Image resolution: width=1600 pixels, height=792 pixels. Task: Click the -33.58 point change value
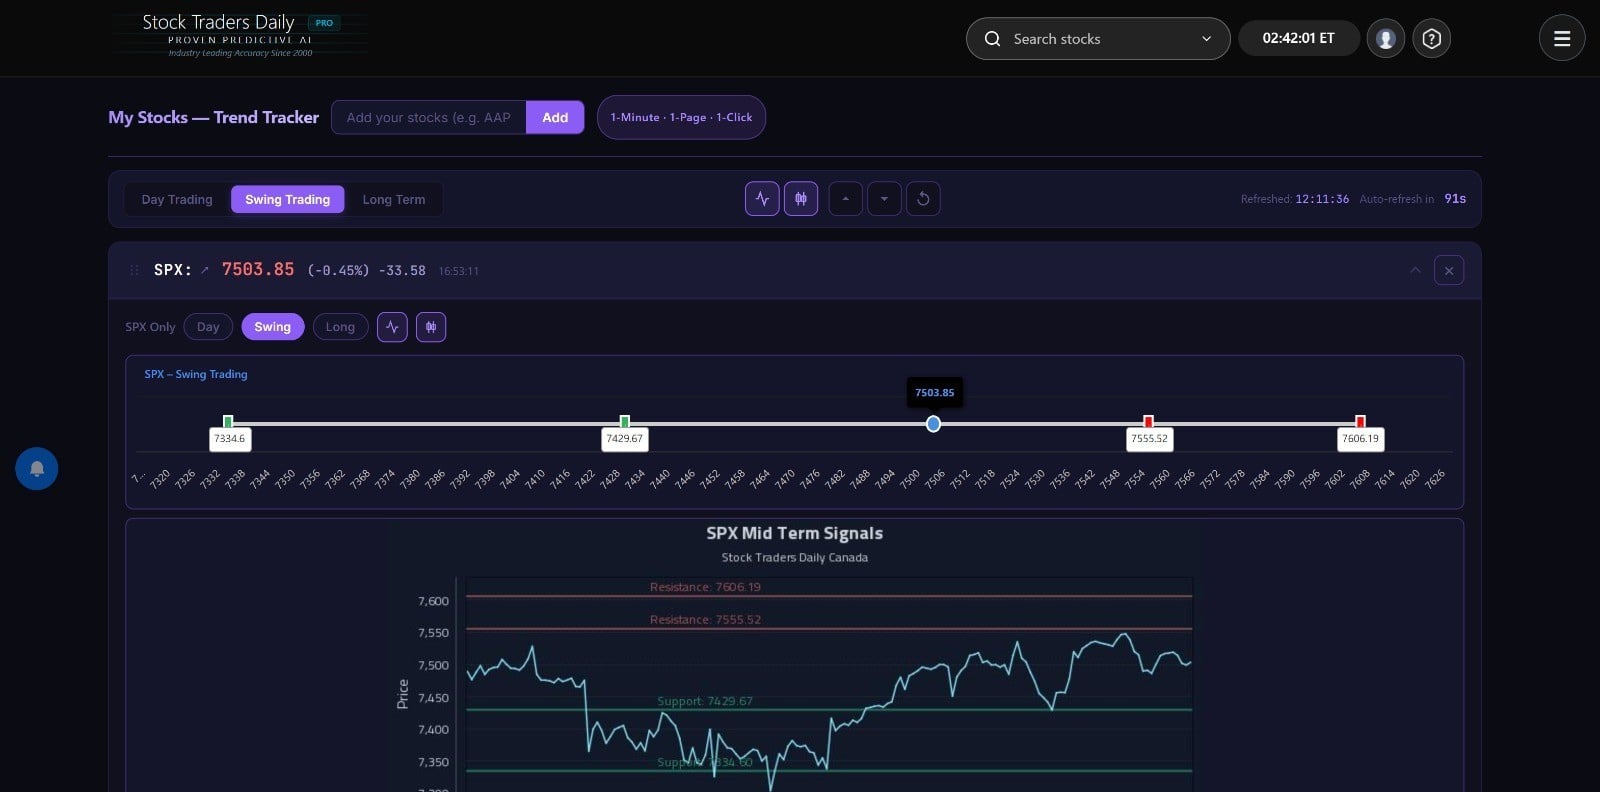pos(402,270)
